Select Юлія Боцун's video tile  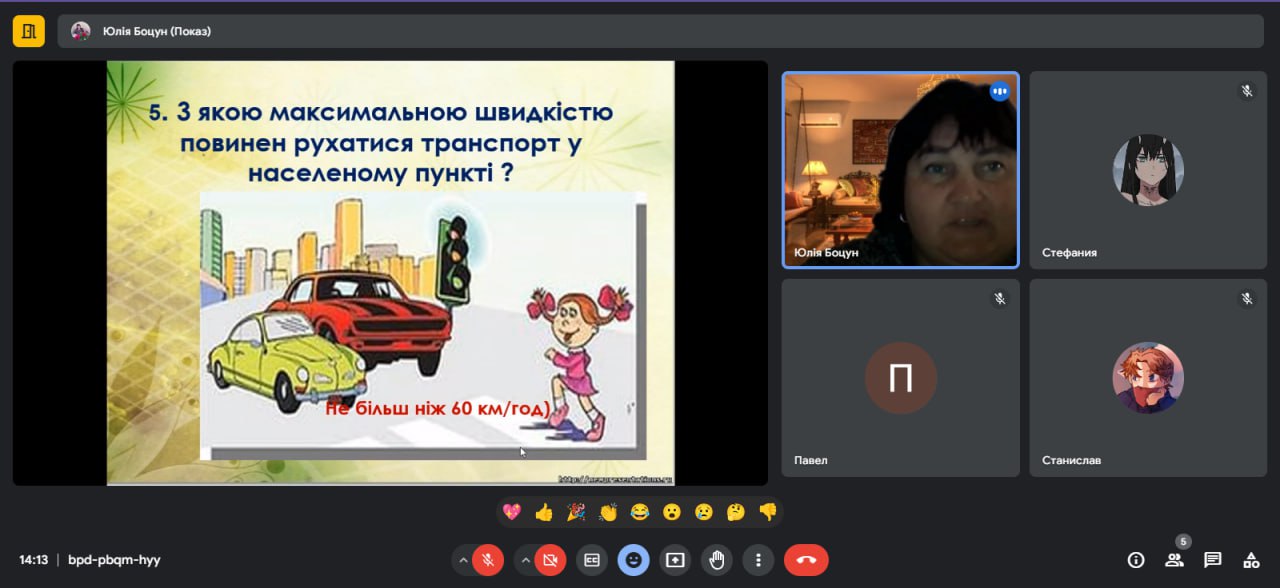[x=900, y=170]
